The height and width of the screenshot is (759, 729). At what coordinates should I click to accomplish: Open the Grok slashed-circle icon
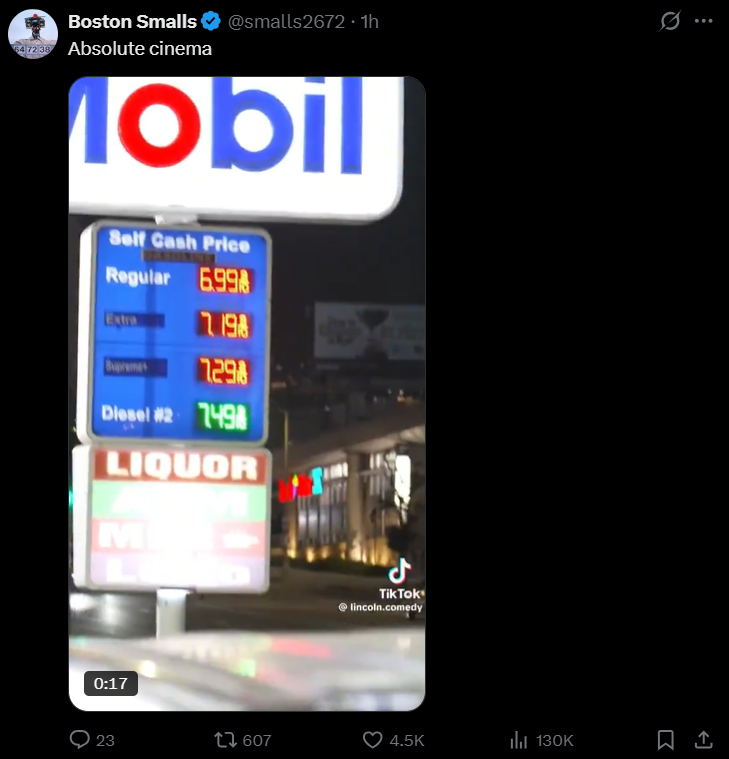(670, 21)
